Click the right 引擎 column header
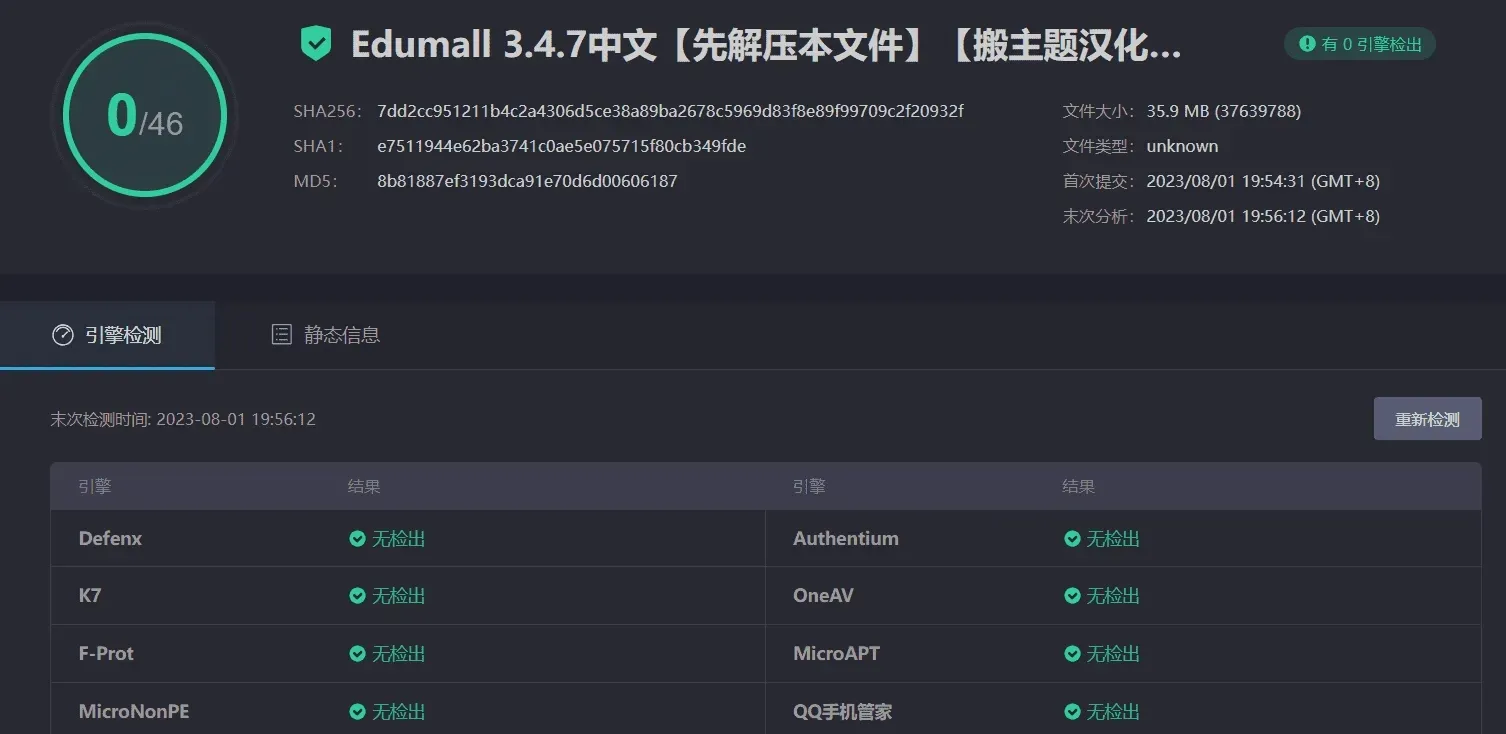 click(x=809, y=487)
